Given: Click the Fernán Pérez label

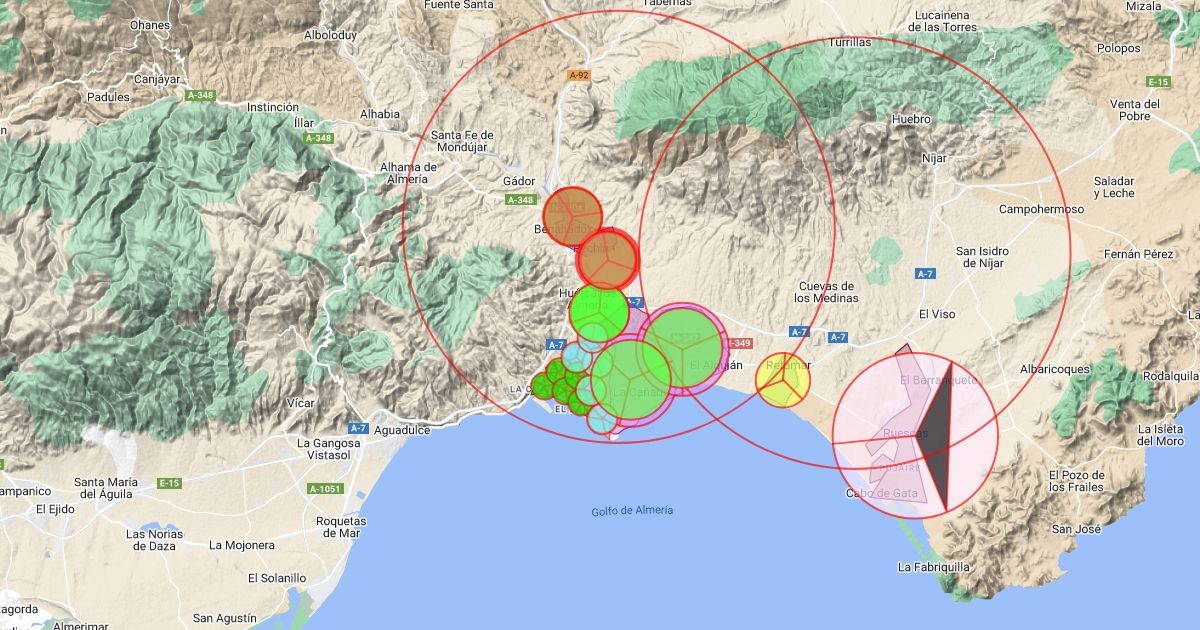Looking at the screenshot, I should pos(1138,255).
